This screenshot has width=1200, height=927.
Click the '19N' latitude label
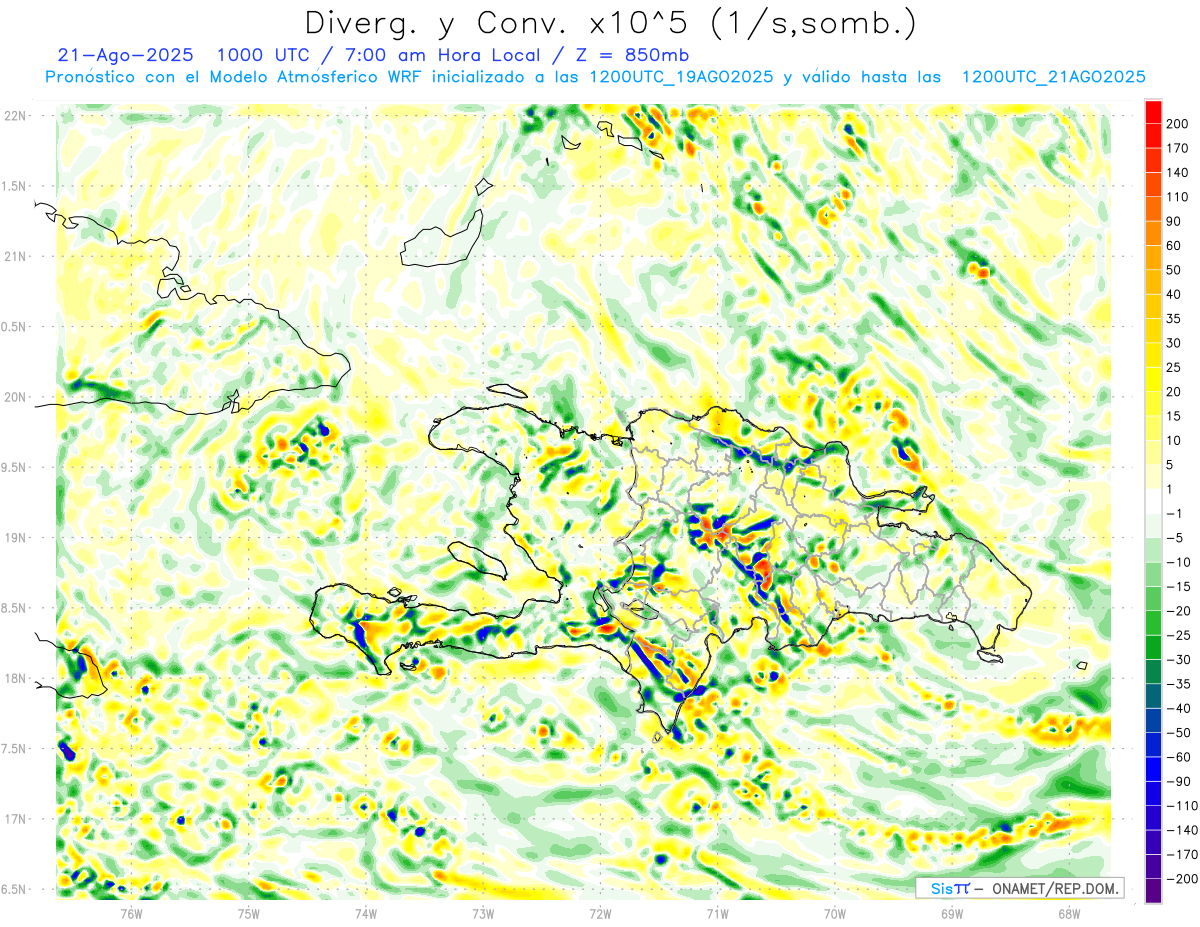15,538
